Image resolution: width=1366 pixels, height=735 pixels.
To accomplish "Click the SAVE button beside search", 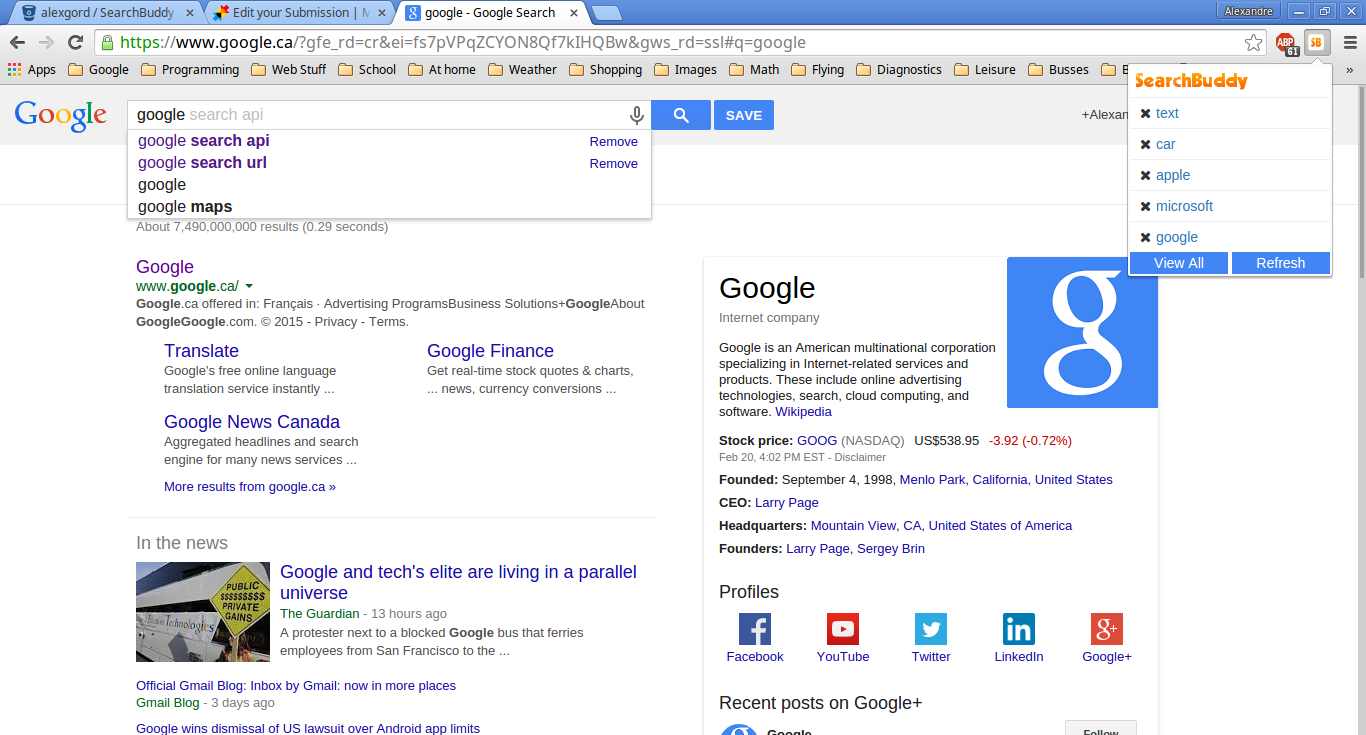I will coord(744,115).
